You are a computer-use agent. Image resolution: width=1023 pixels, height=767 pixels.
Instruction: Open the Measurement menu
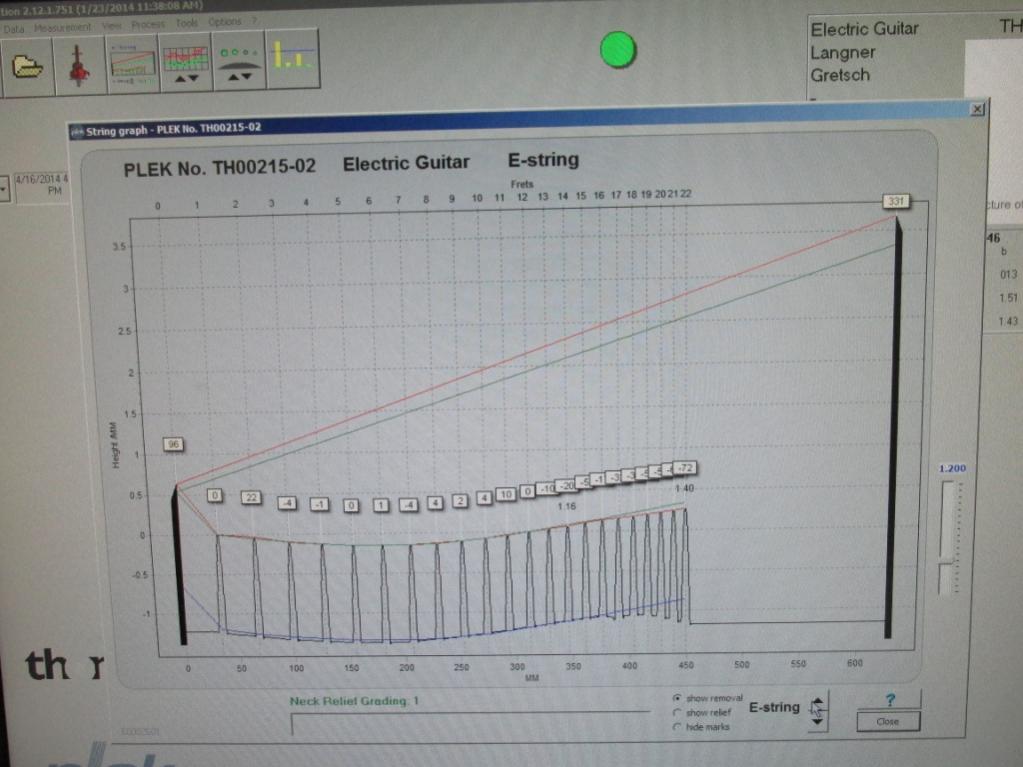click(63, 27)
